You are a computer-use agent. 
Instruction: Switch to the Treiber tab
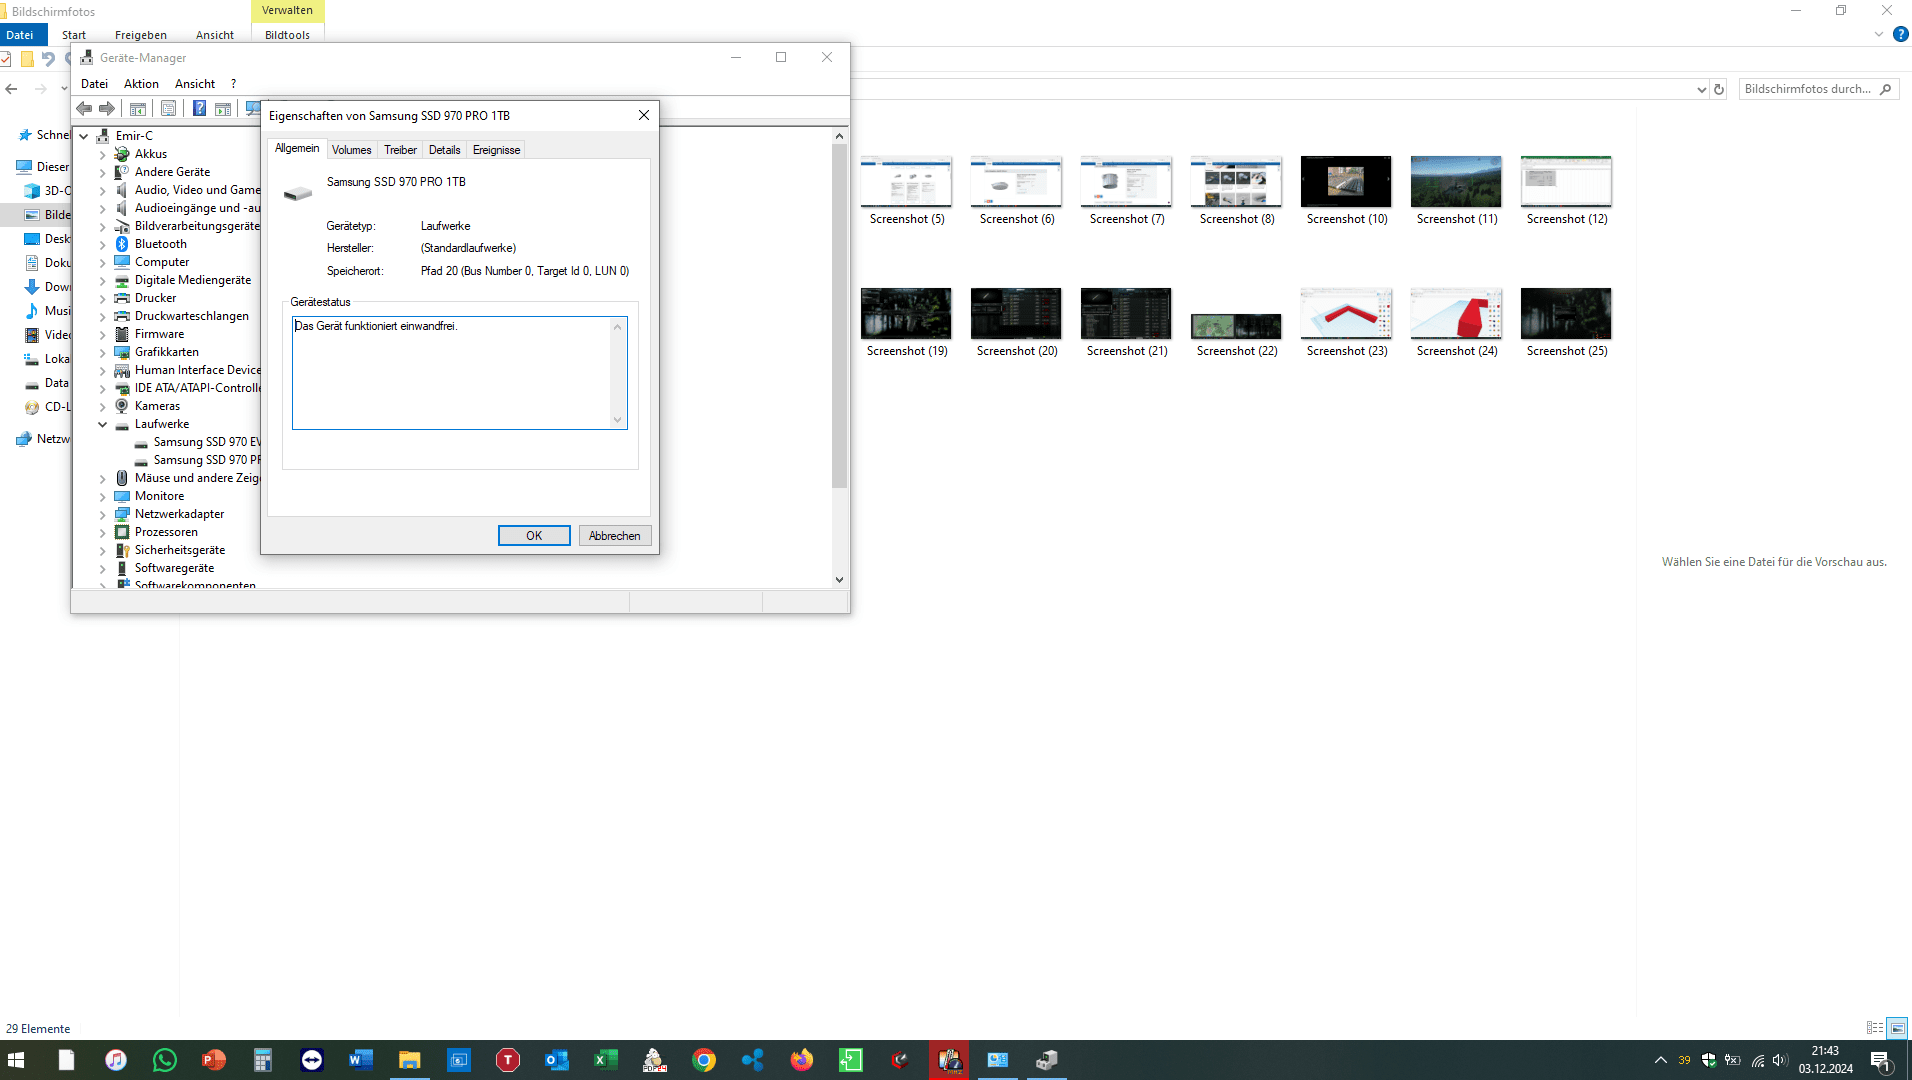pyautogui.click(x=400, y=150)
